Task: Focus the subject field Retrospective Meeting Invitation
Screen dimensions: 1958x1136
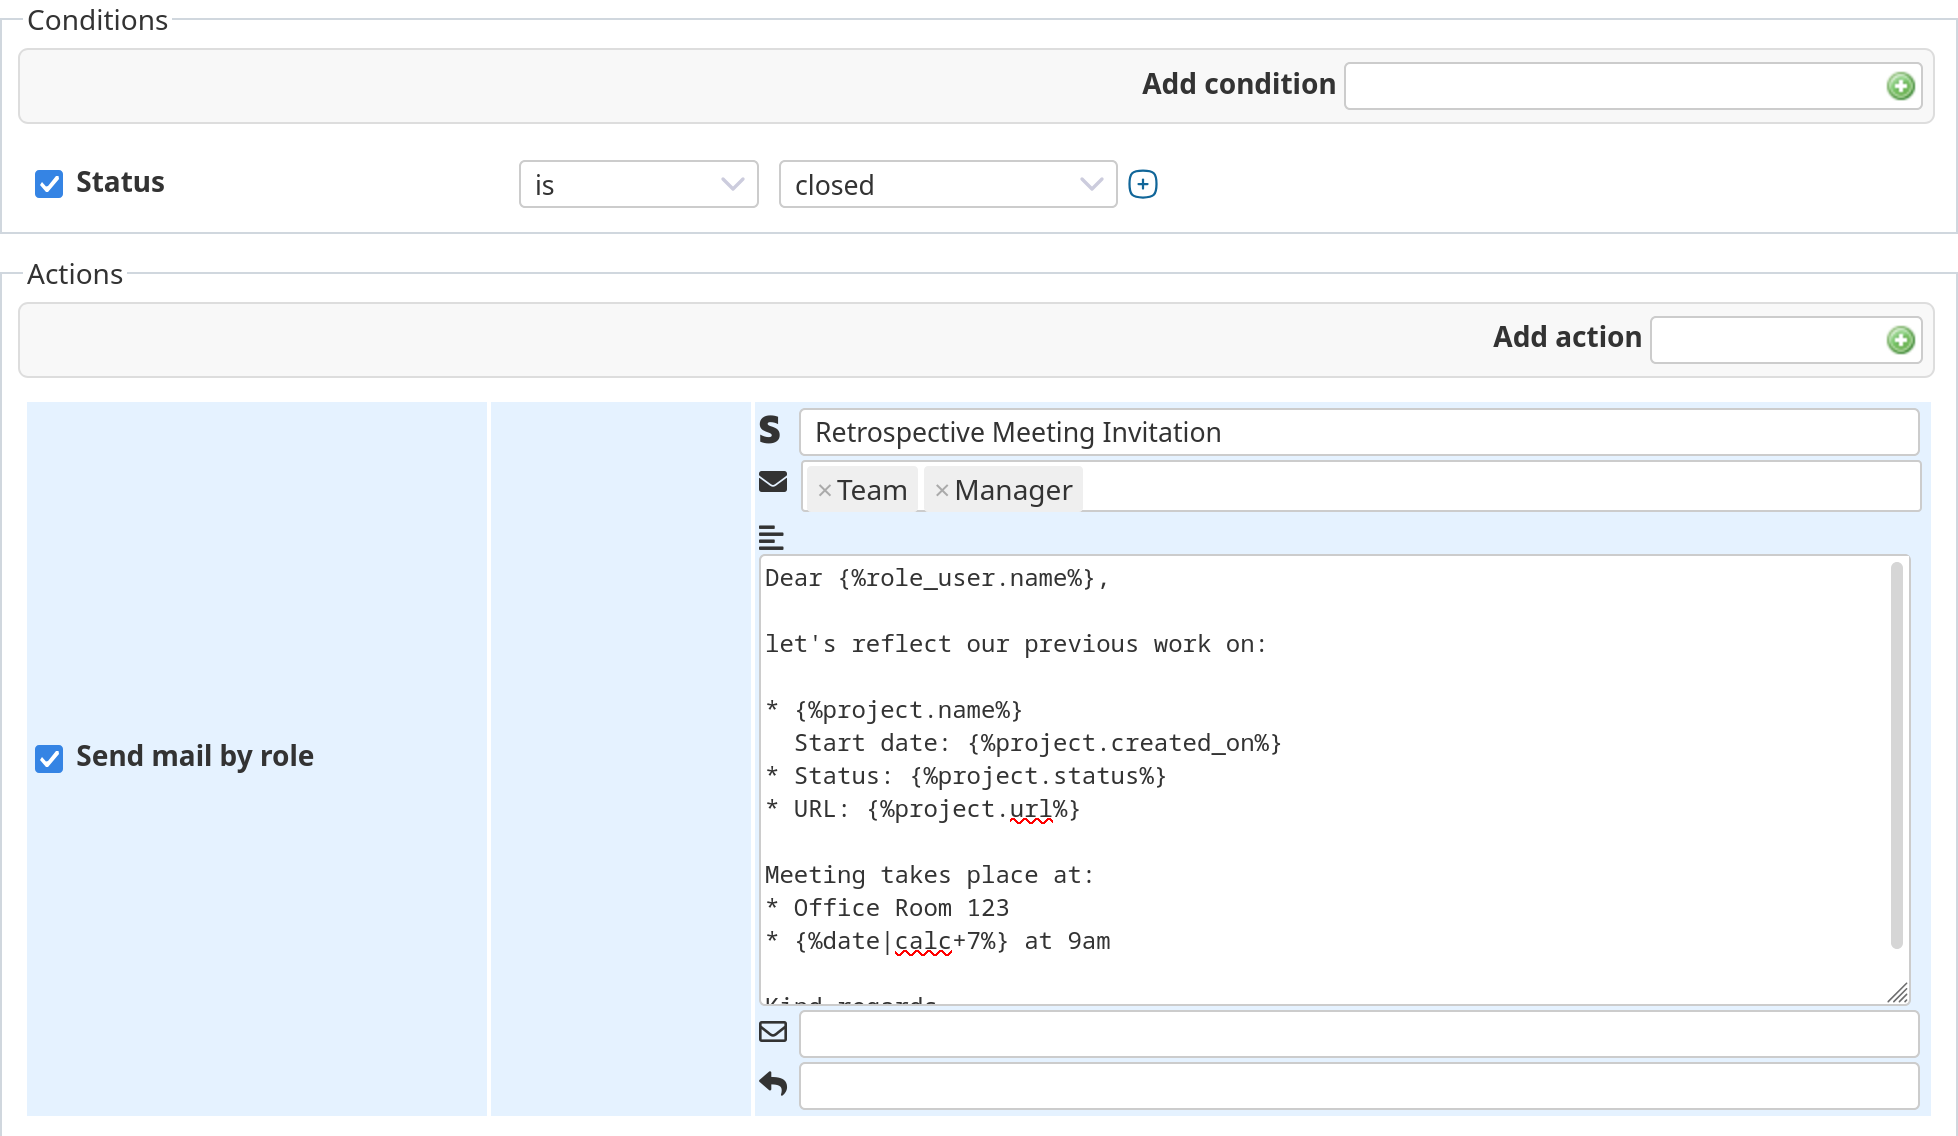Action: coord(1359,432)
